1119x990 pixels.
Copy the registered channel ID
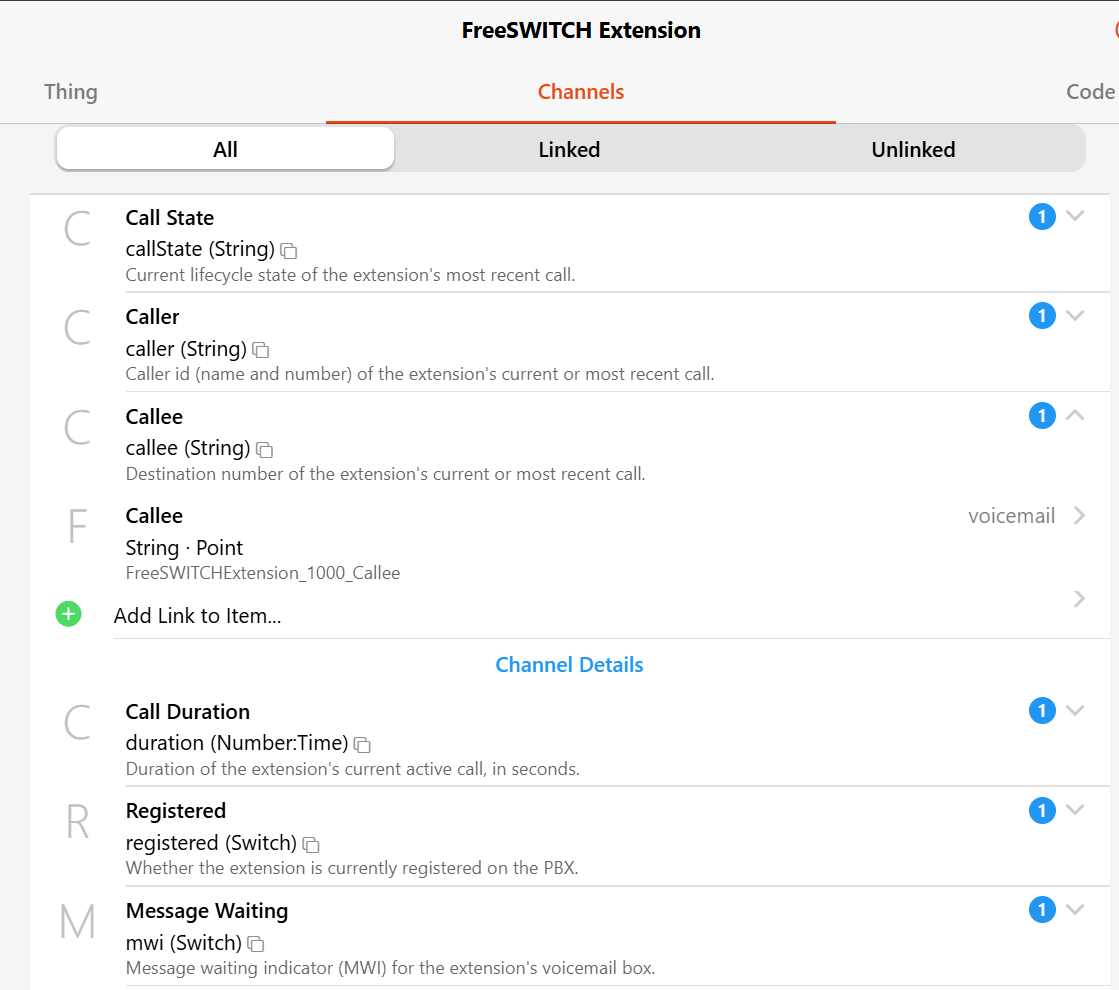311,844
